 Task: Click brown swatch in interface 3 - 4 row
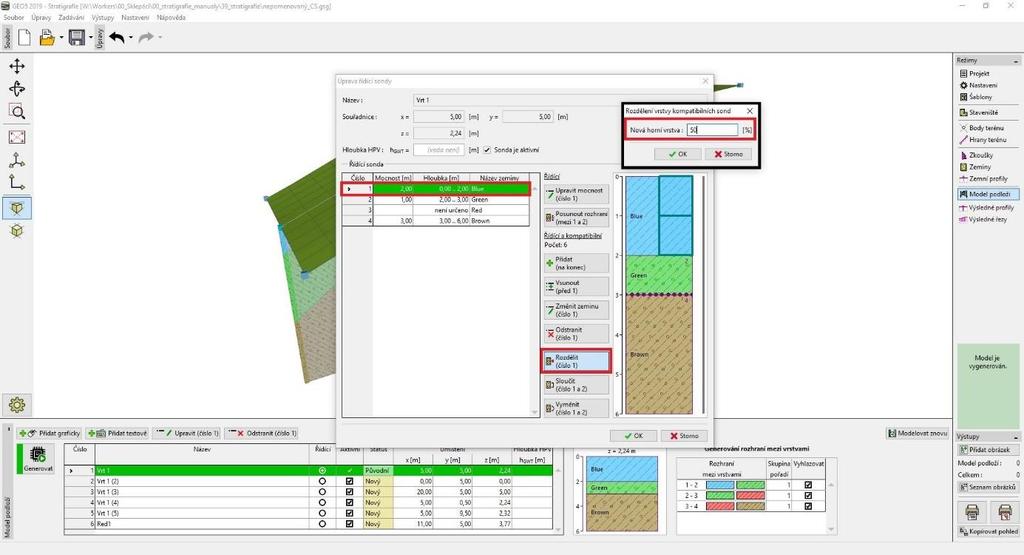coord(750,506)
